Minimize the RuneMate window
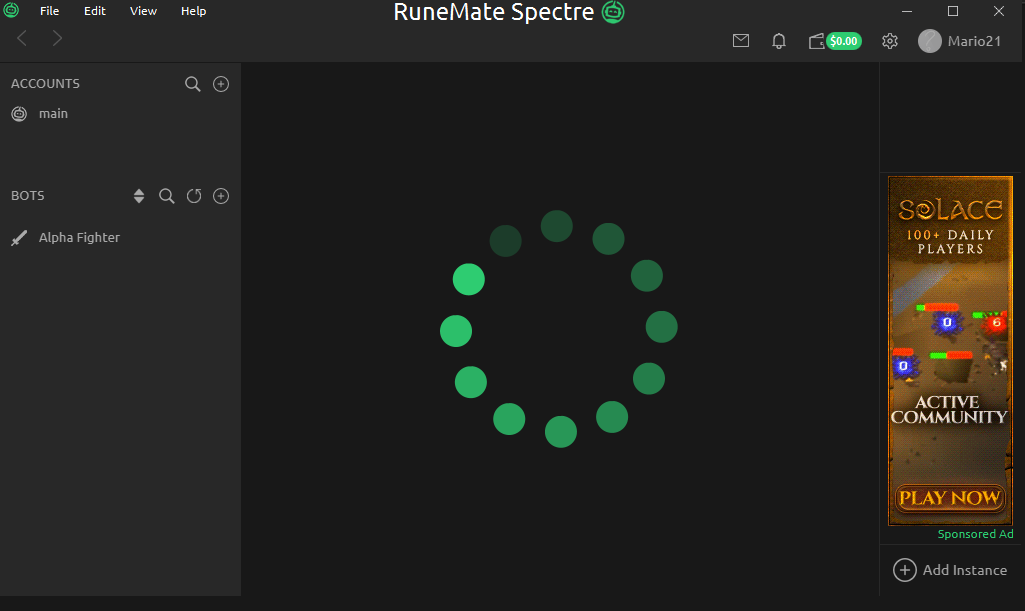Screen dimensions: 1025x611 pos(907,11)
